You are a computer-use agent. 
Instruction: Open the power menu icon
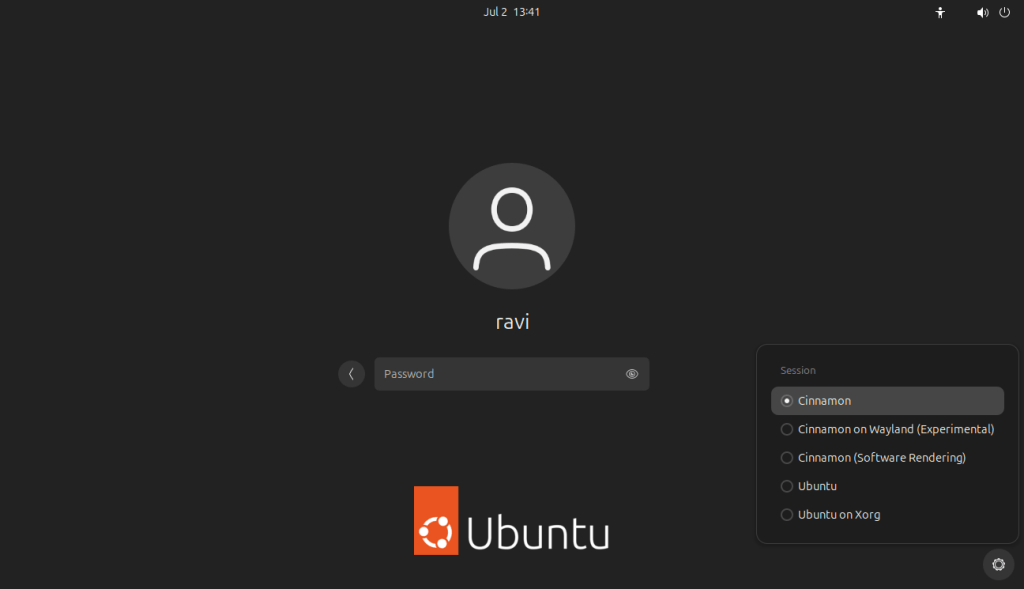click(x=1004, y=12)
